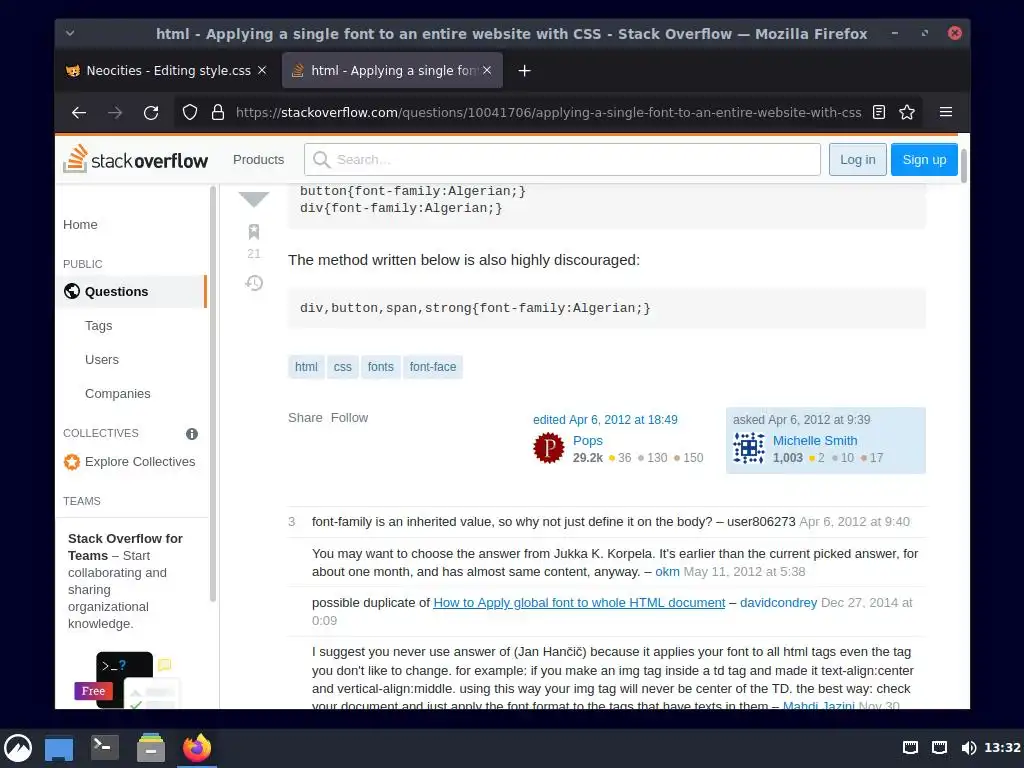
Task: Click the browser back arrow
Action: click(79, 112)
